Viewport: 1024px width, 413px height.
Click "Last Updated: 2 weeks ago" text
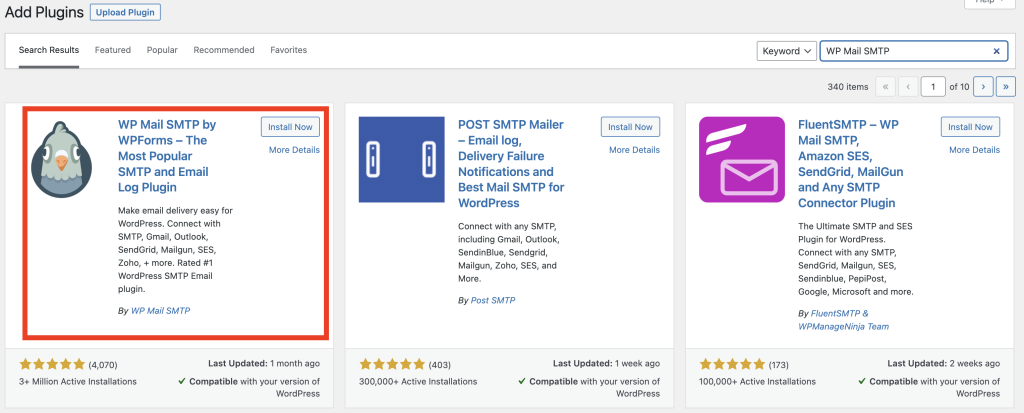tap(944, 363)
